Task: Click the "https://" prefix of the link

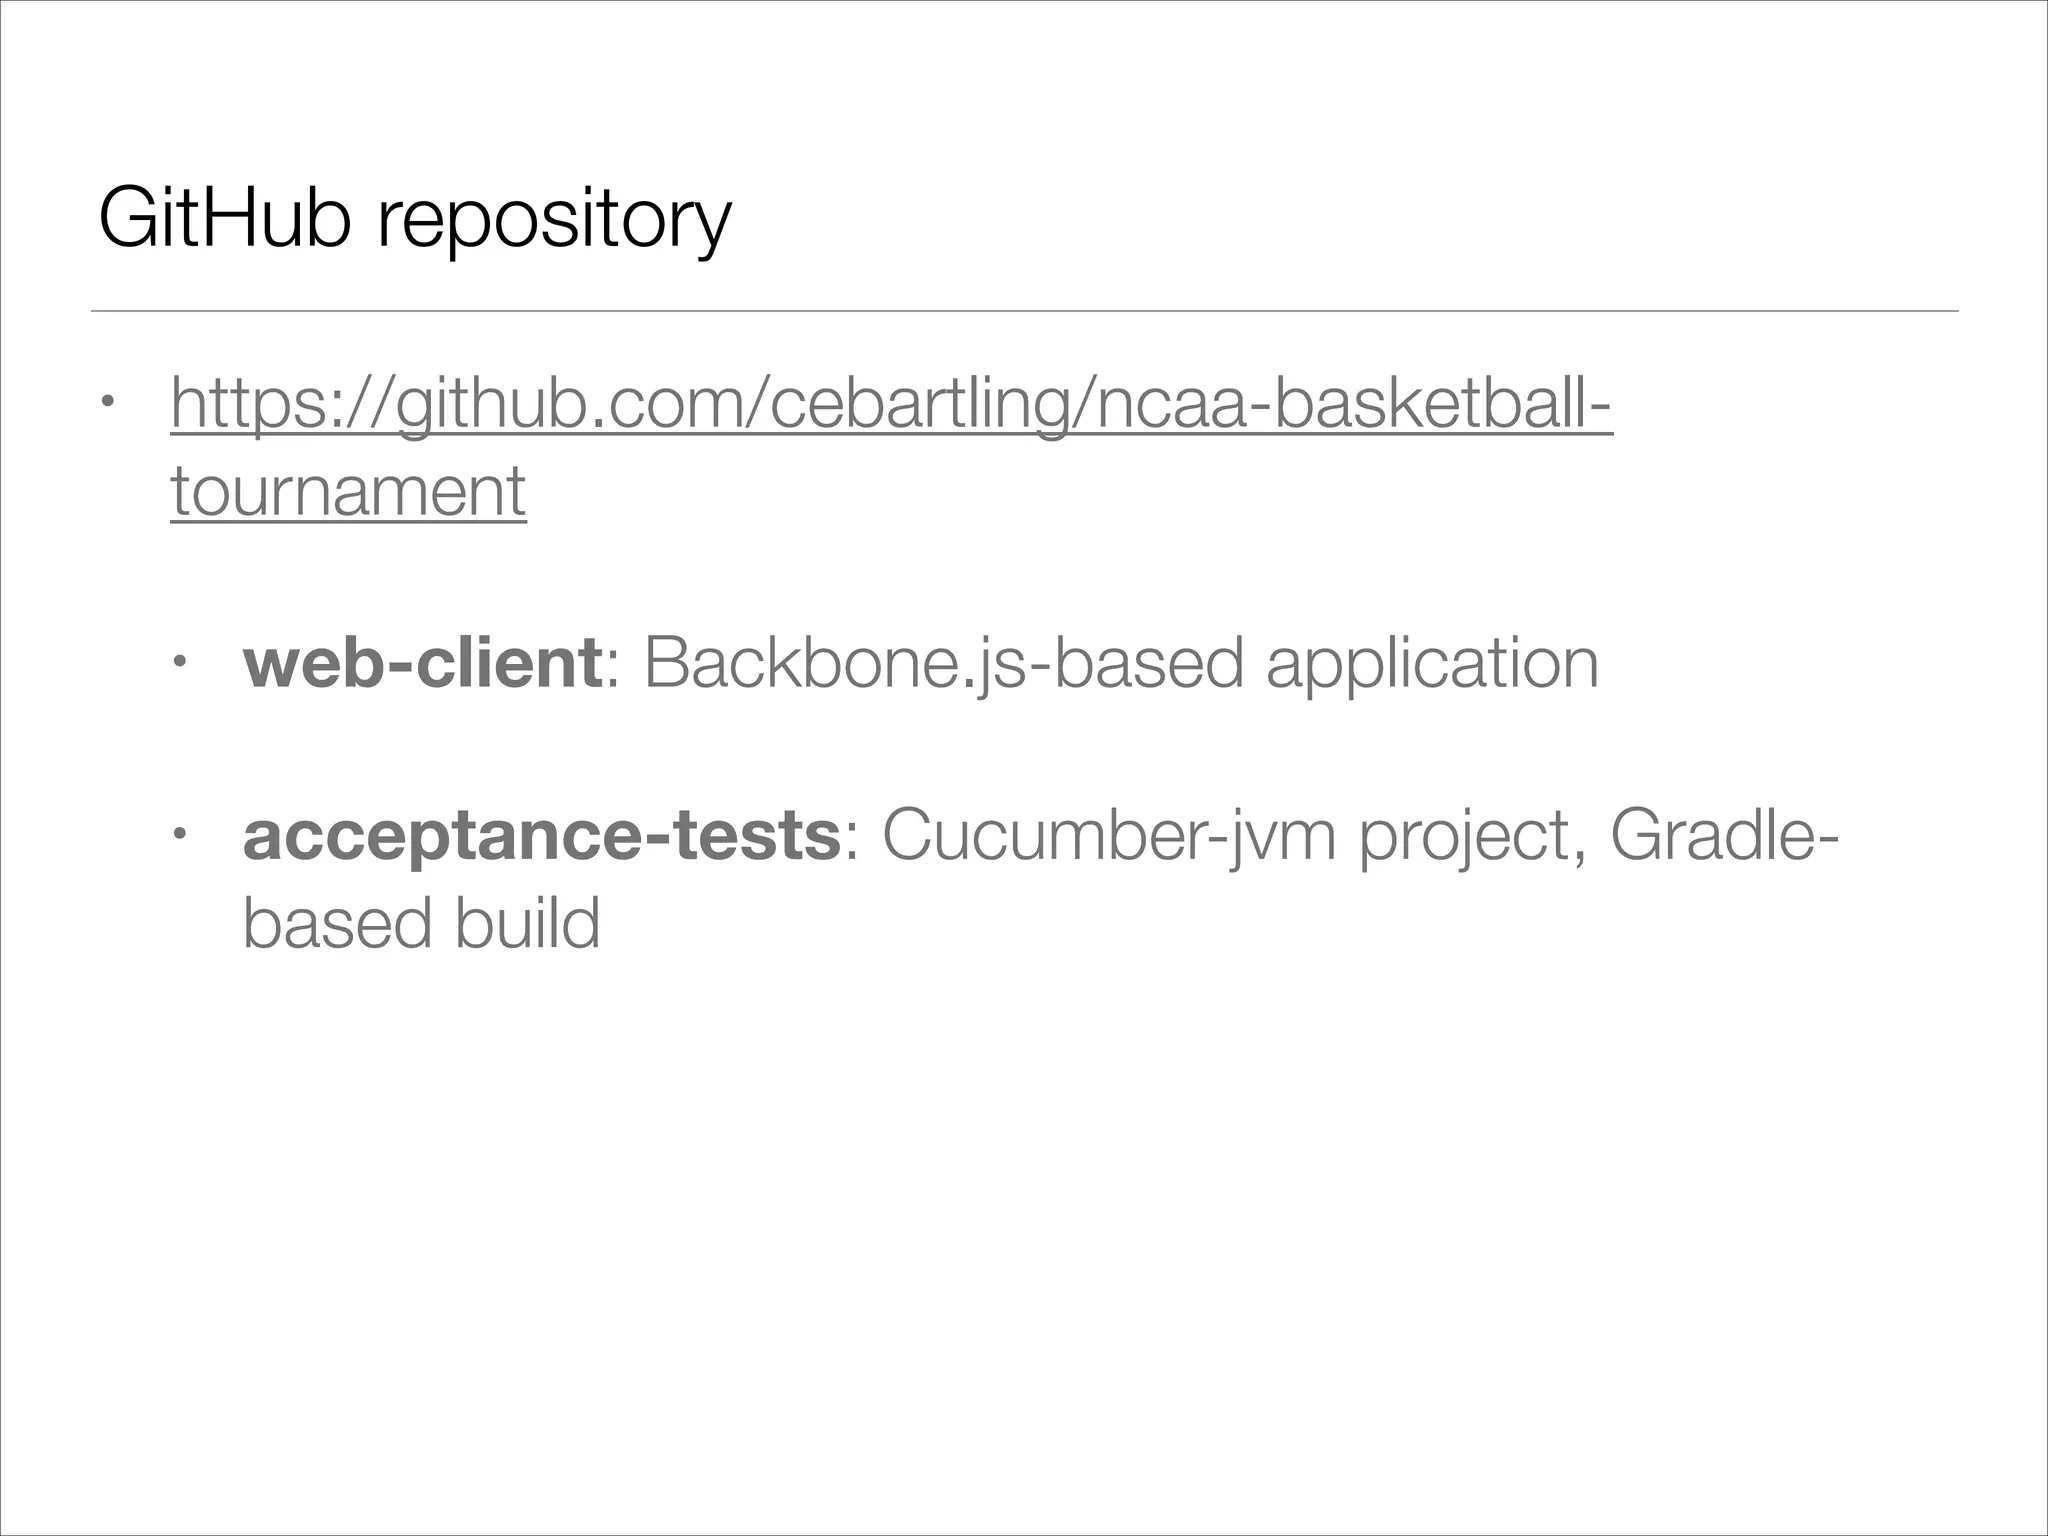Action: click(x=282, y=405)
